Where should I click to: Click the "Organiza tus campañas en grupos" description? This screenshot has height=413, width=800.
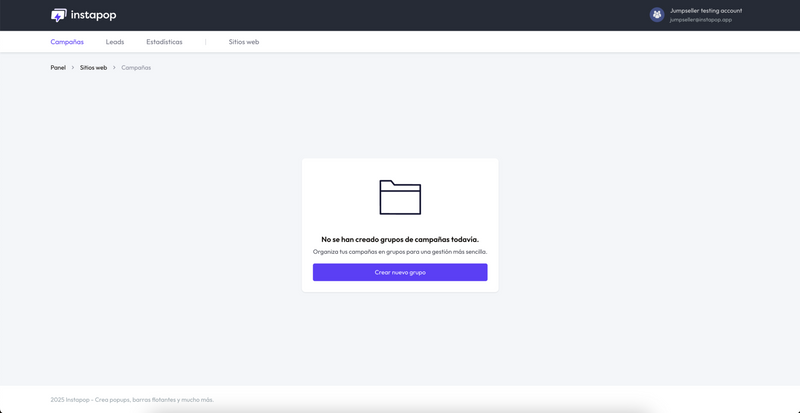400,252
